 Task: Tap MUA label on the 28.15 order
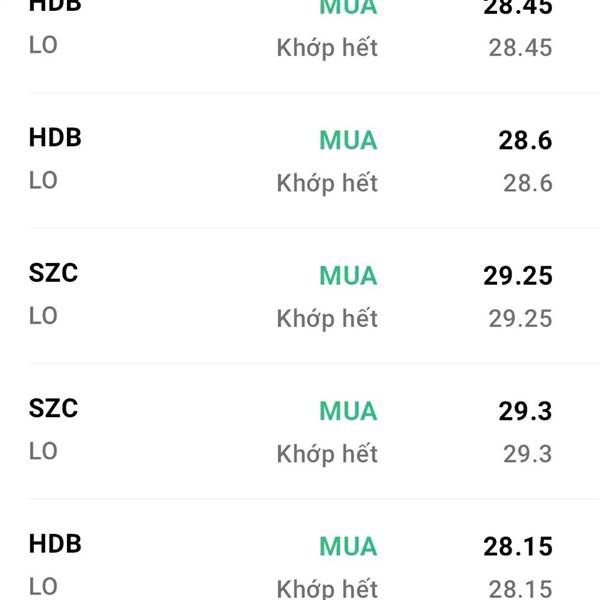click(348, 547)
